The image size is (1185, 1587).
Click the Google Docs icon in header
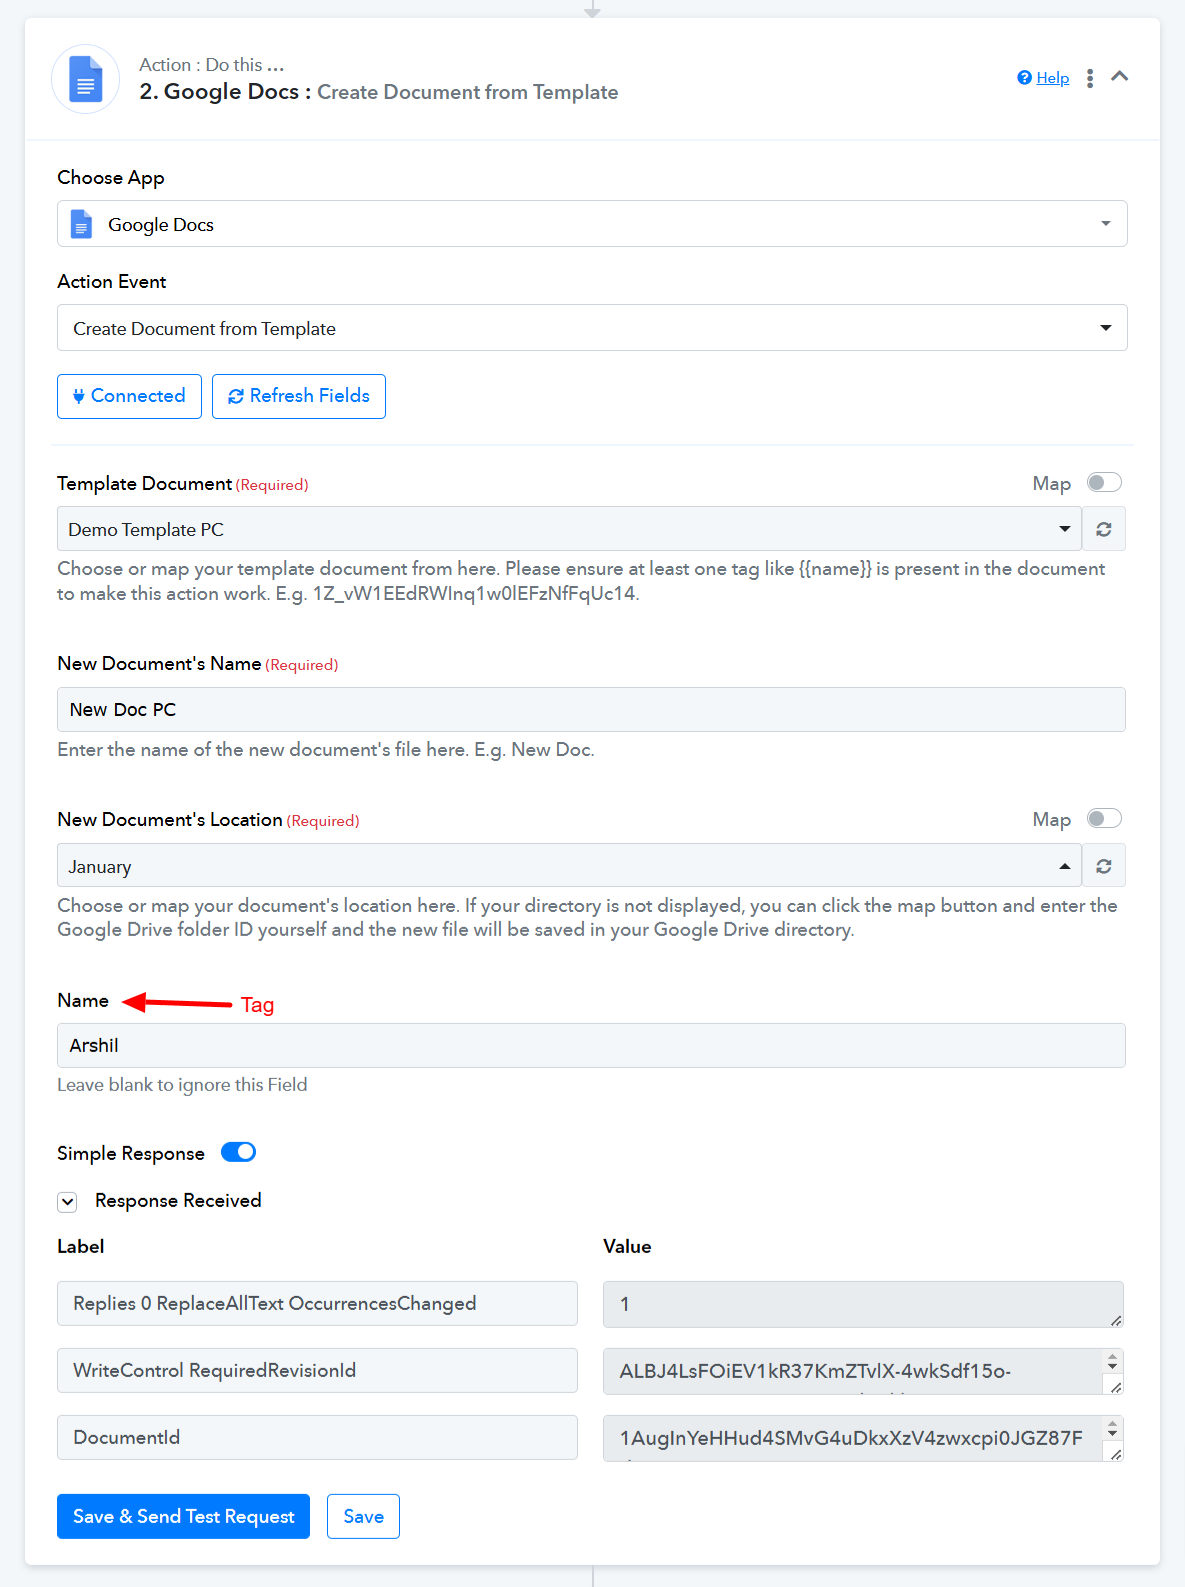(x=86, y=79)
